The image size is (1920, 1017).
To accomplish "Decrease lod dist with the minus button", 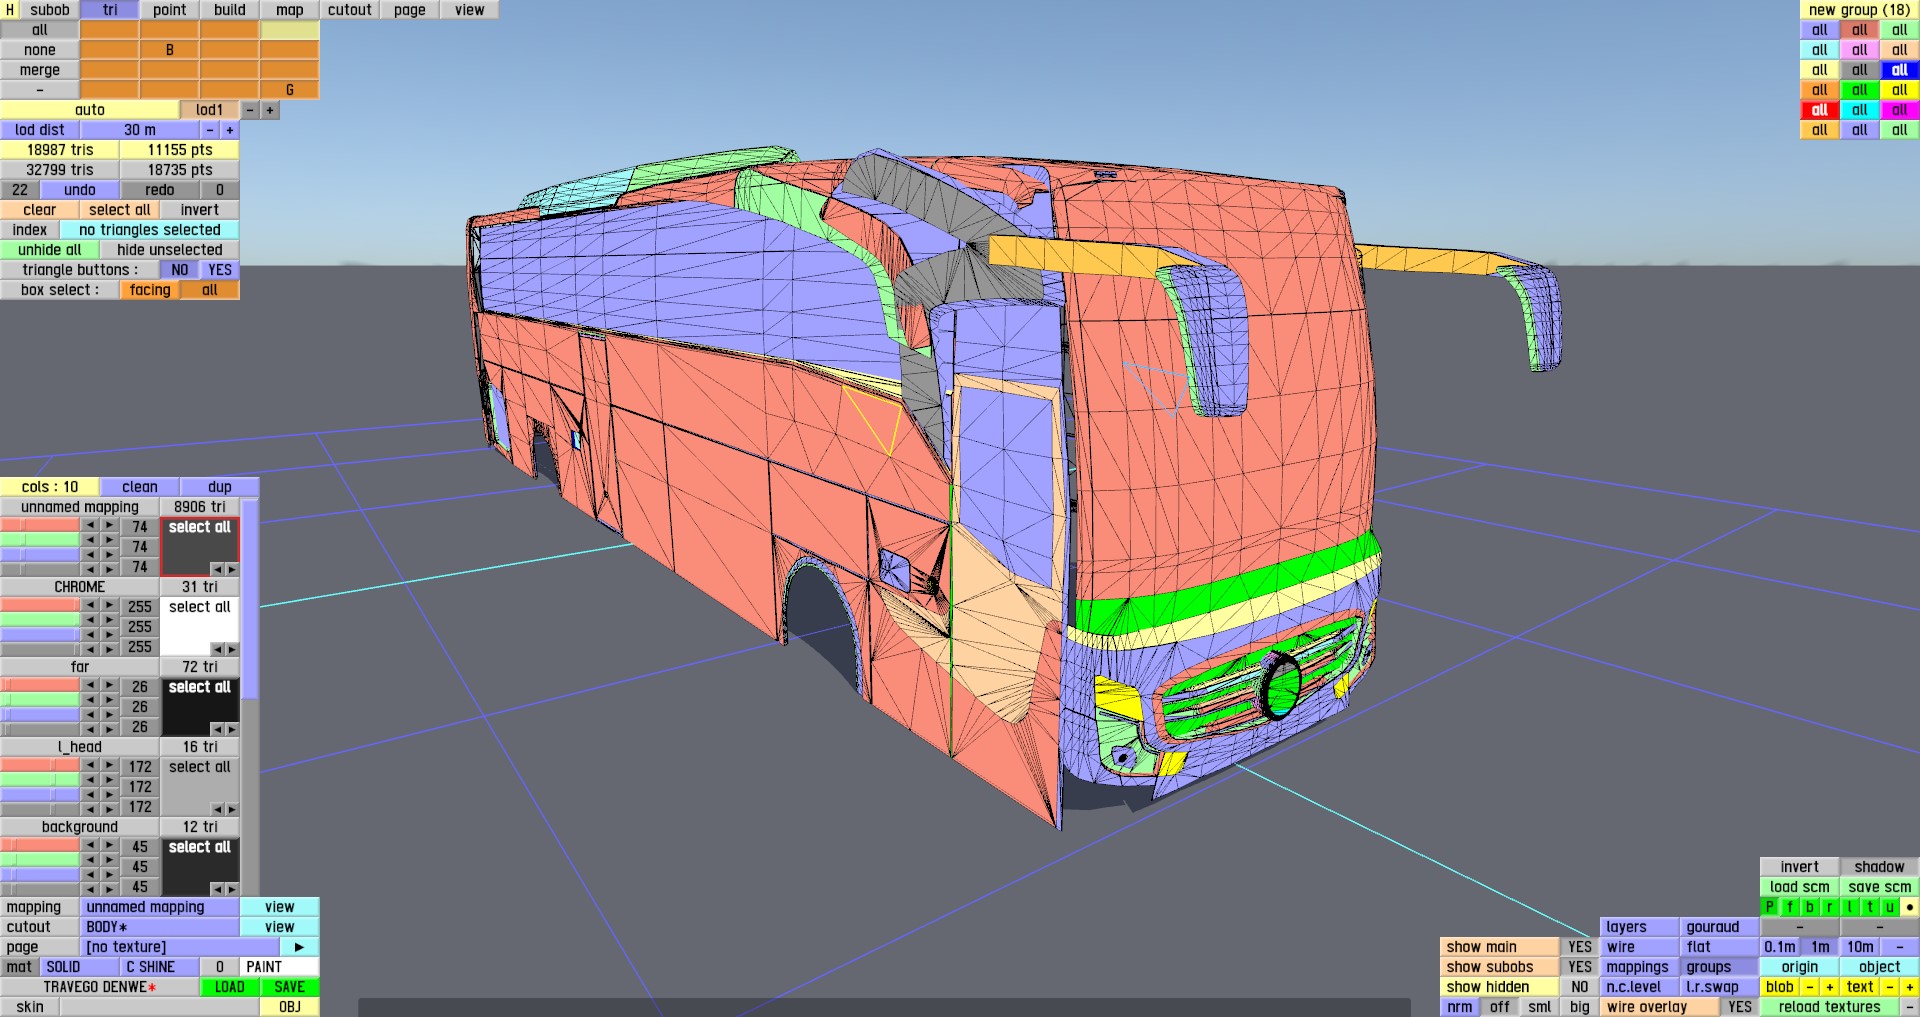I will click(x=210, y=130).
